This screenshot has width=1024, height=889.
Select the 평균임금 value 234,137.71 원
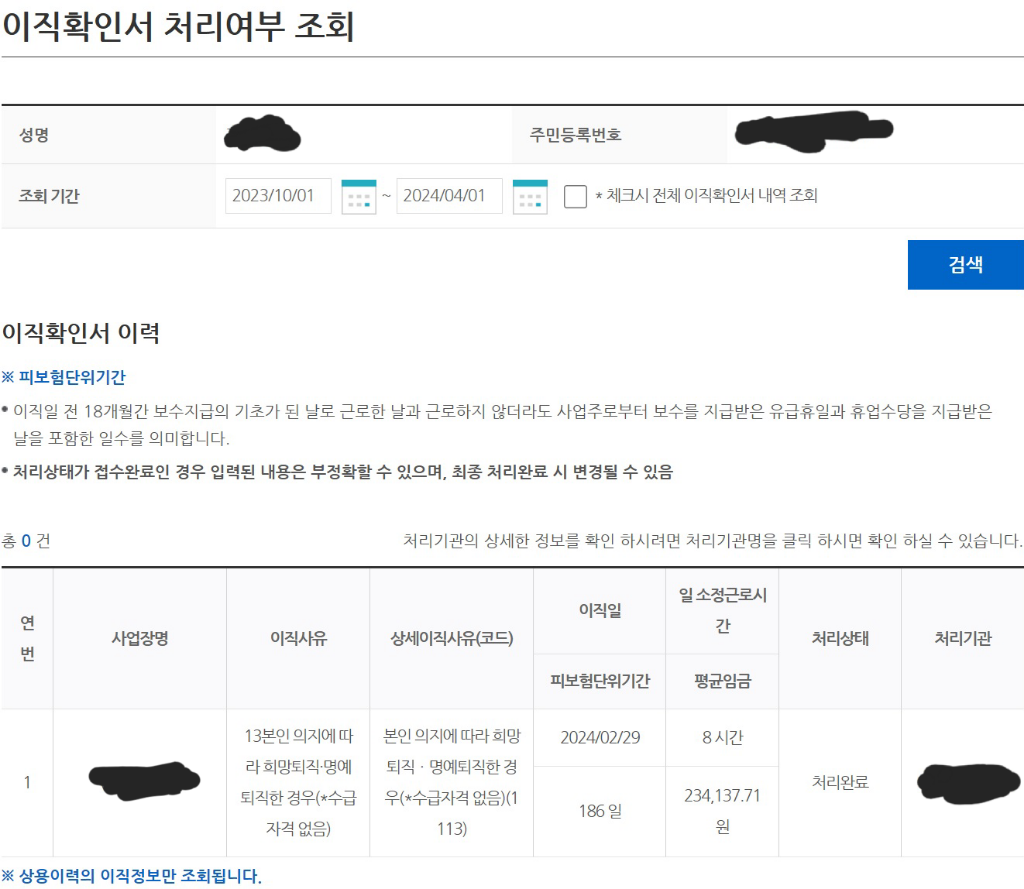722,811
